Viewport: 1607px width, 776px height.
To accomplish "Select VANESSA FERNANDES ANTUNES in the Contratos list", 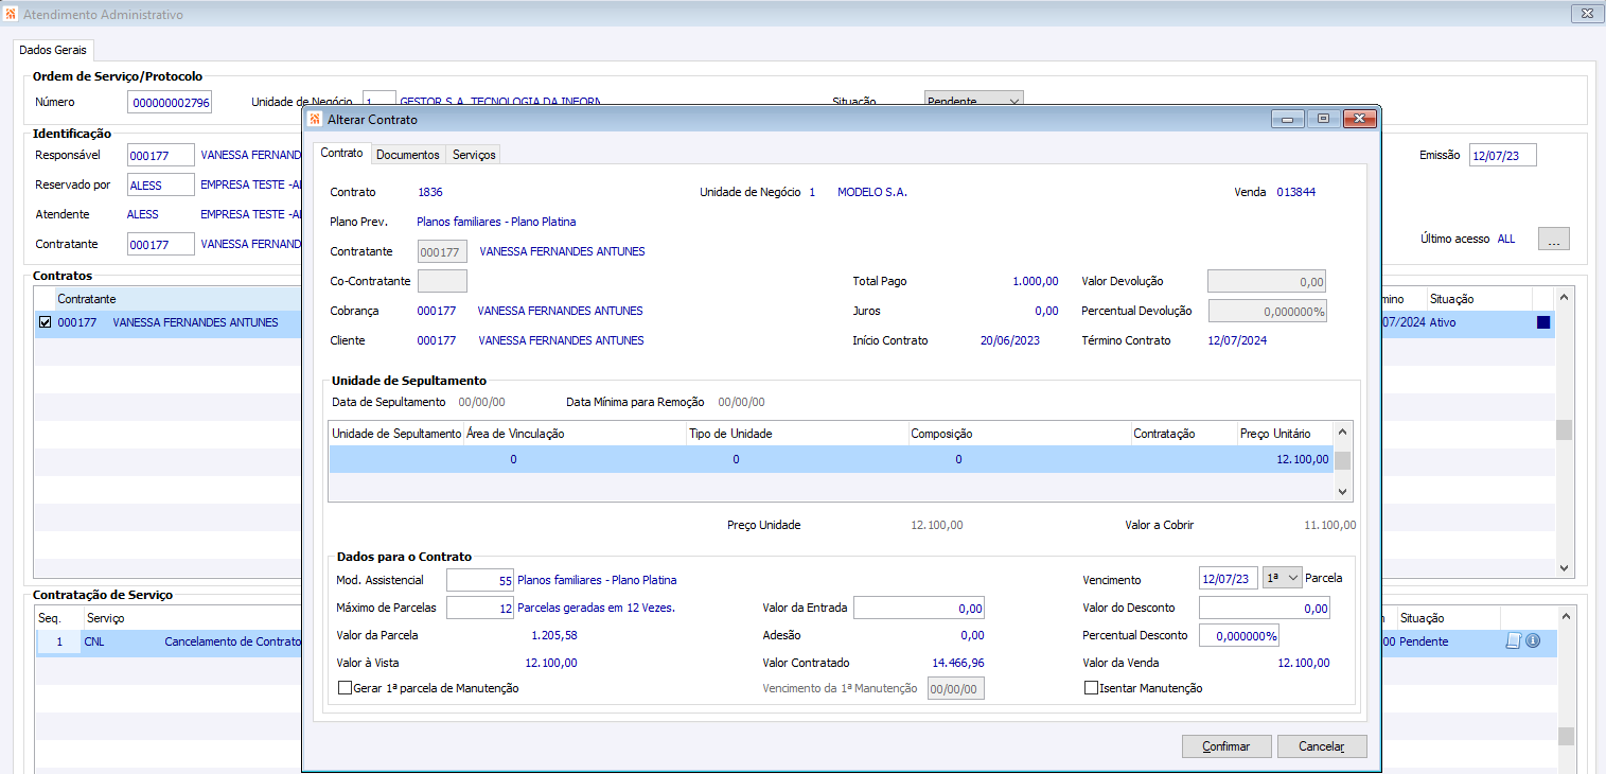I will 195,323.
